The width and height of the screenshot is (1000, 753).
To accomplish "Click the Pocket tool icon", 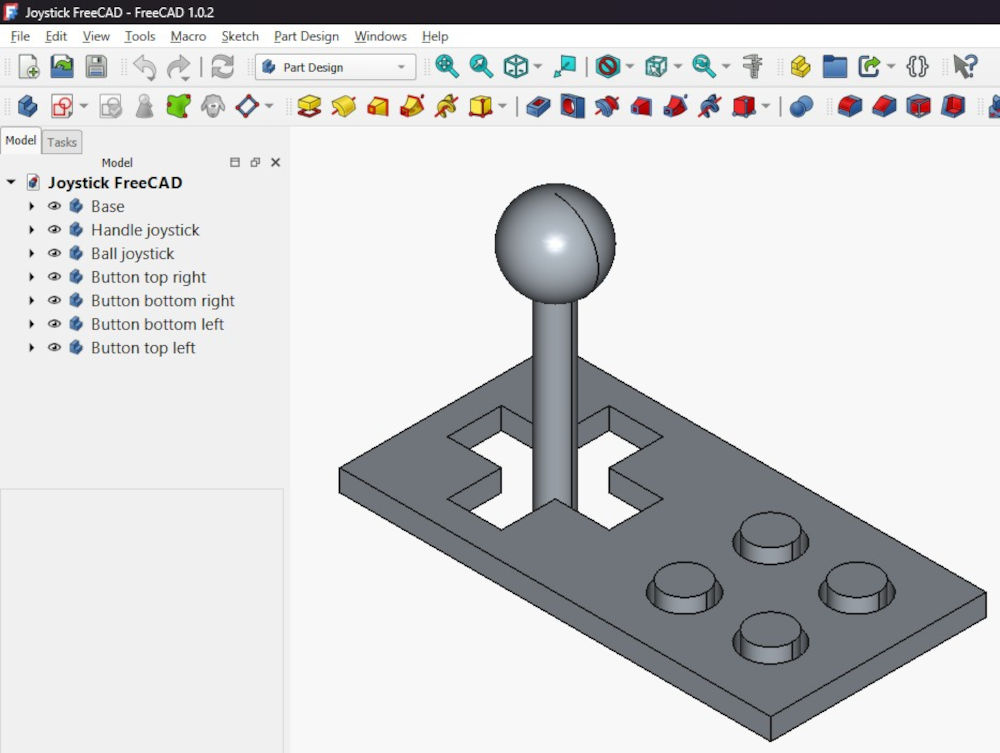I will pyautogui.click(x=538, y=106).
